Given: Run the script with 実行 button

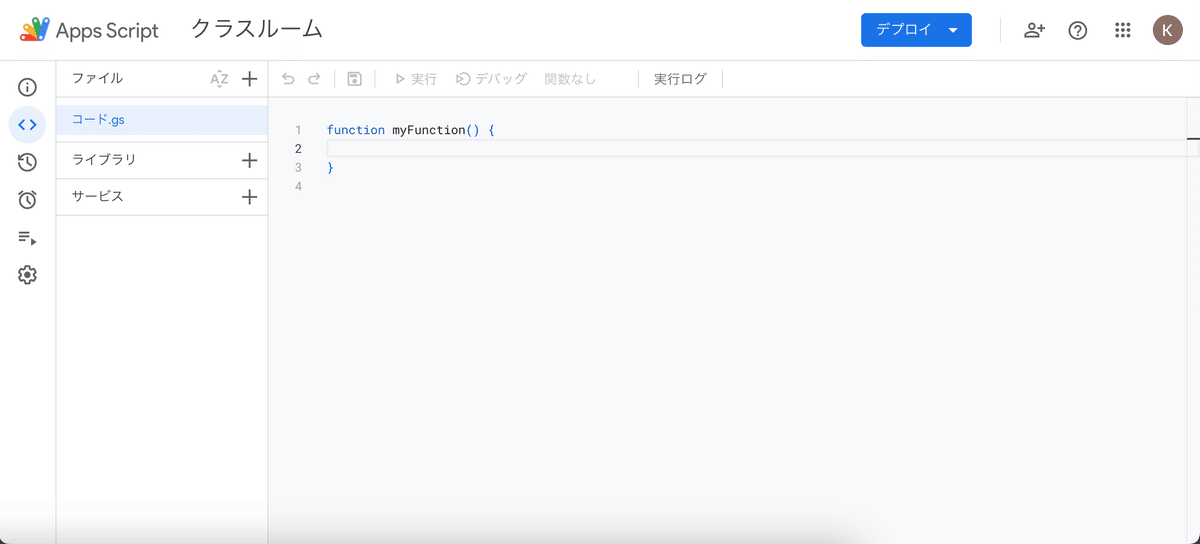Looking at the screenshot, I should click(416, 79).
